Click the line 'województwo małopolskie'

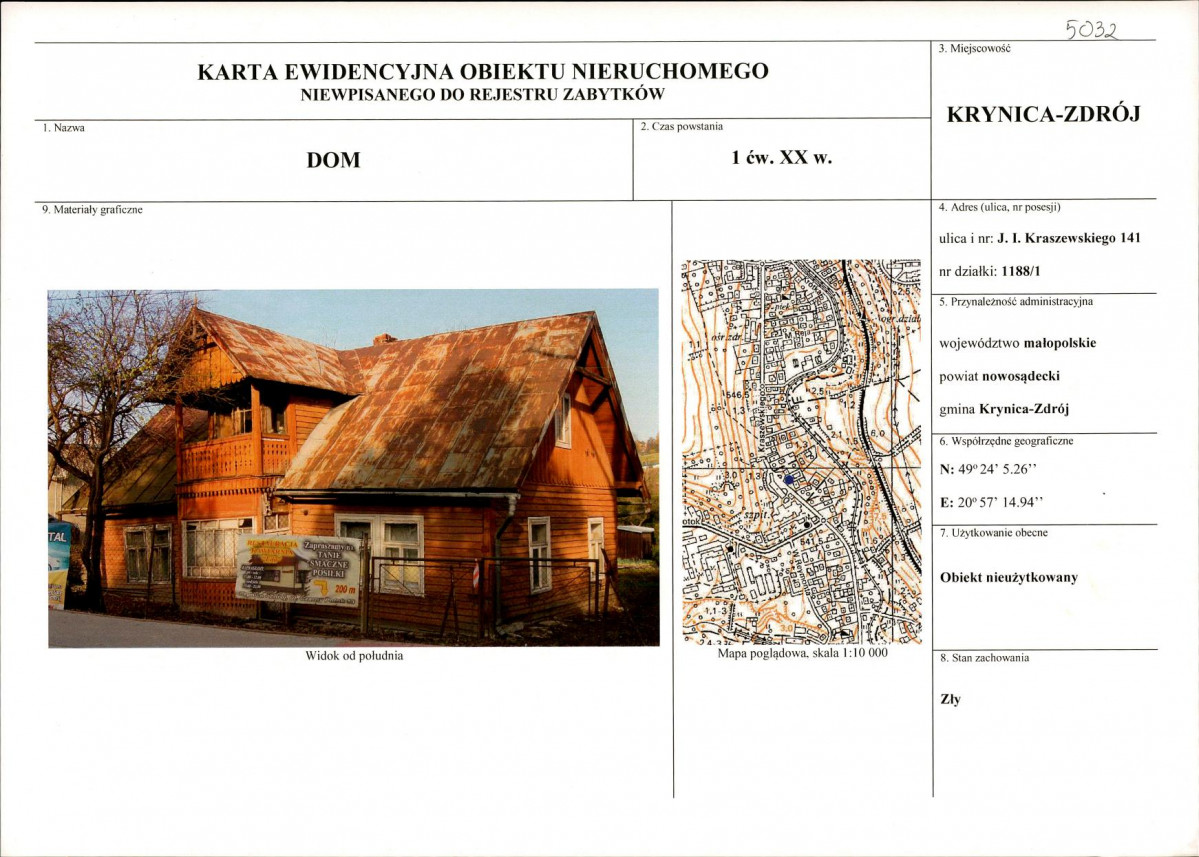[x=1018, y=343]
